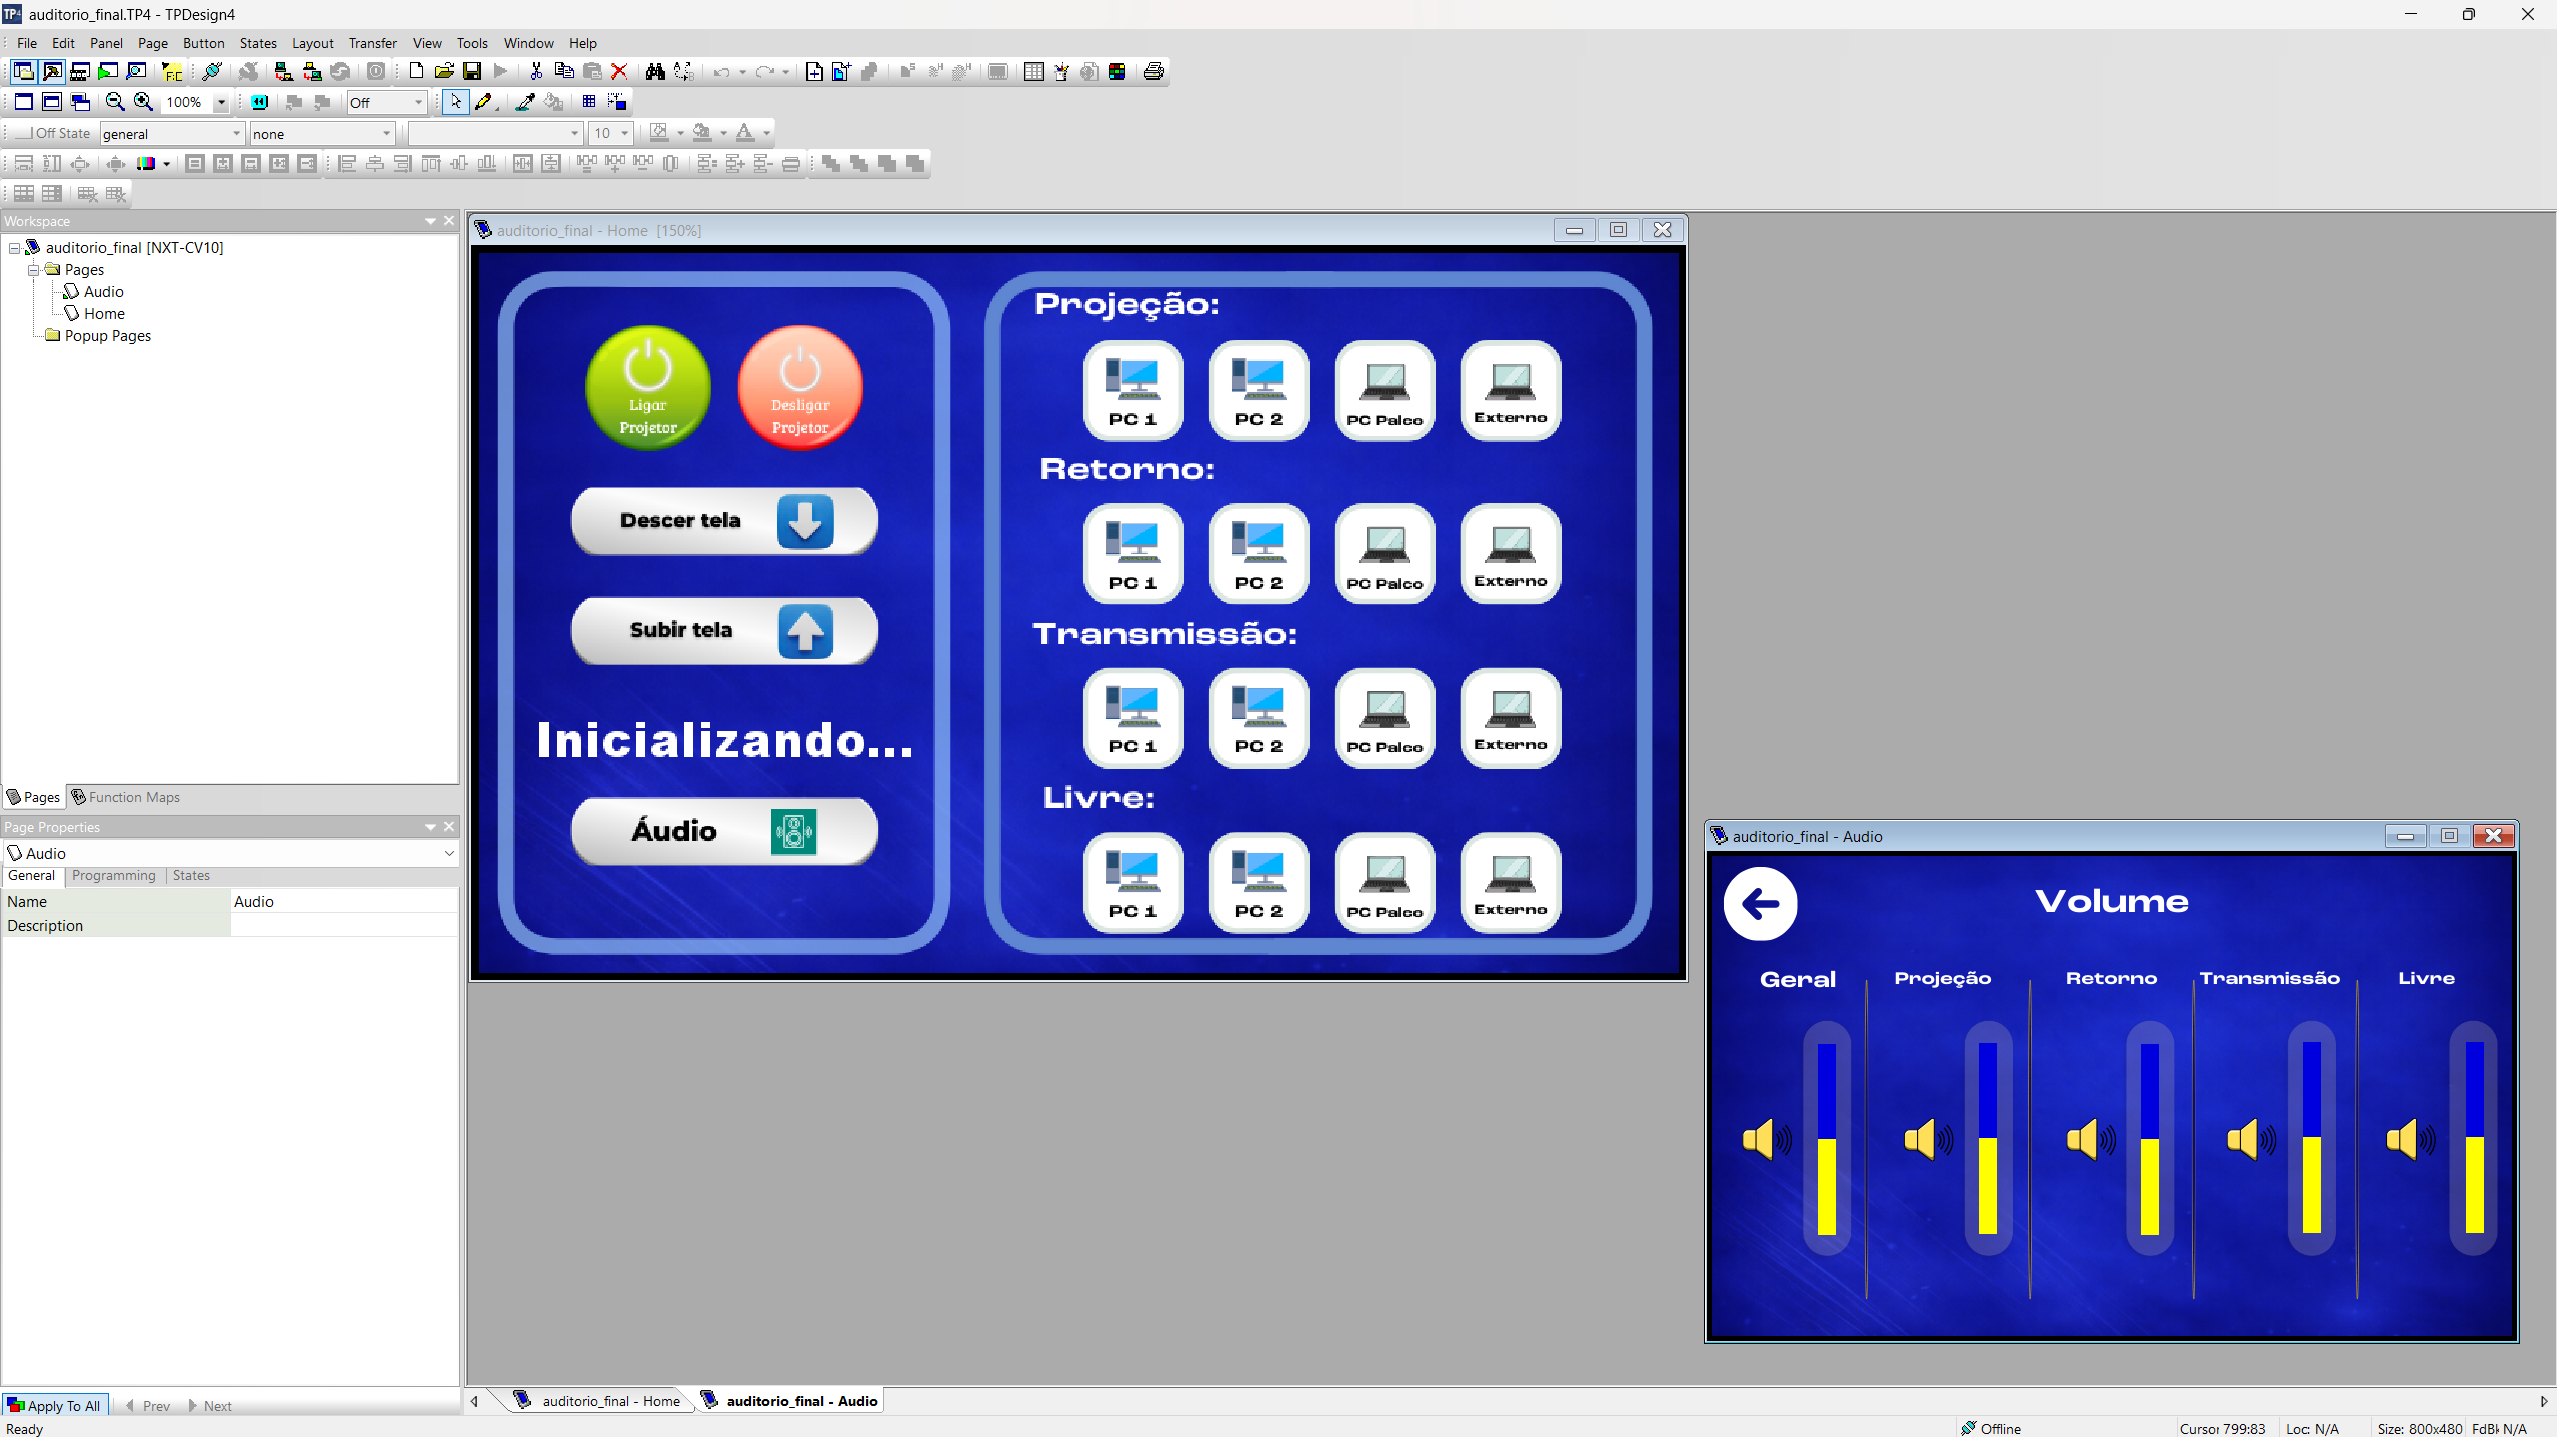Click the Print icon in the toolbar

1153,72
